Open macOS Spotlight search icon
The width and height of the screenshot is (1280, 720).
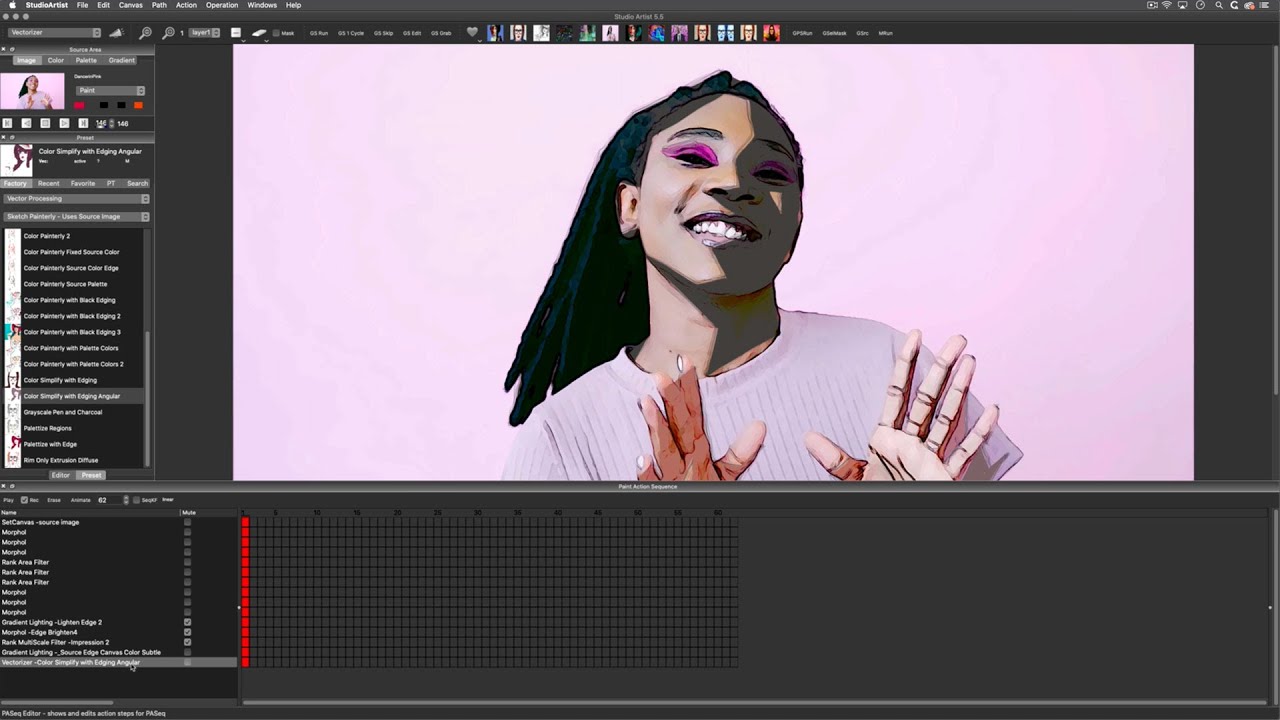coord(1218,5)
